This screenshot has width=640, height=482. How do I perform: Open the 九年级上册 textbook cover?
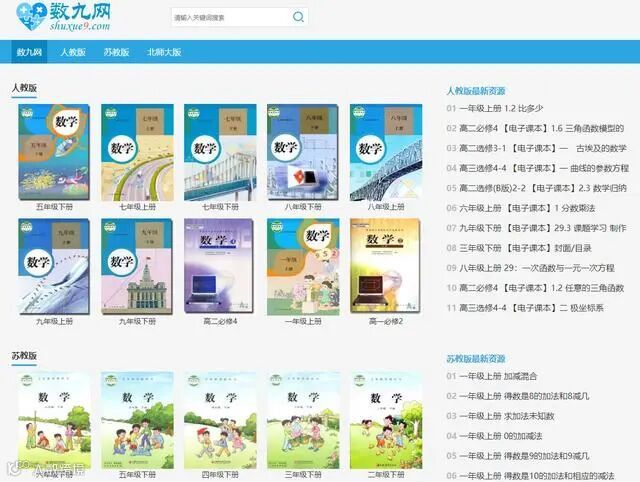click(54, 267)
